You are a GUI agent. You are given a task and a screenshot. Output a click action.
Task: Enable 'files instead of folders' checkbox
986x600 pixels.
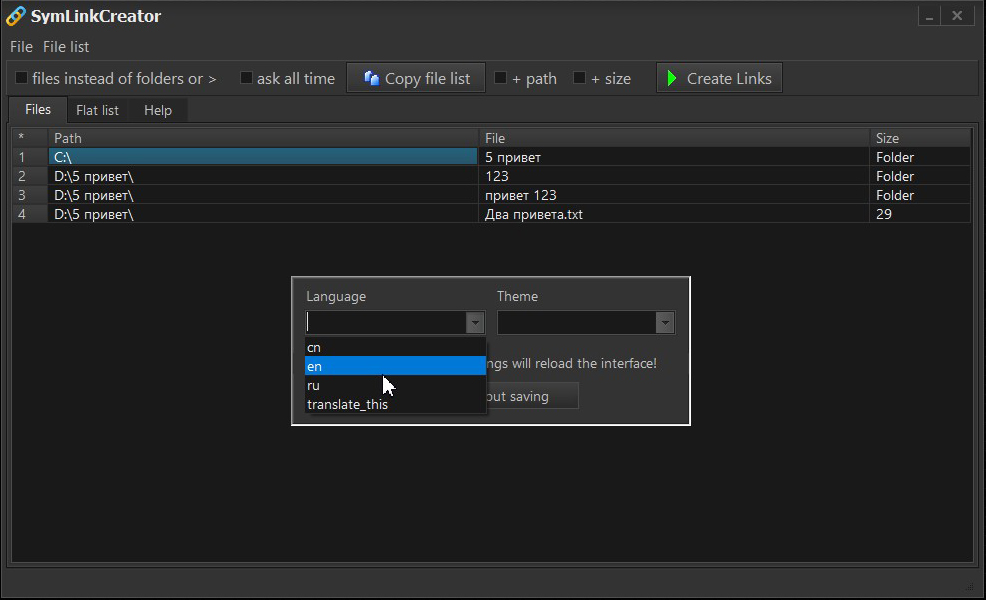coord(21,77)
